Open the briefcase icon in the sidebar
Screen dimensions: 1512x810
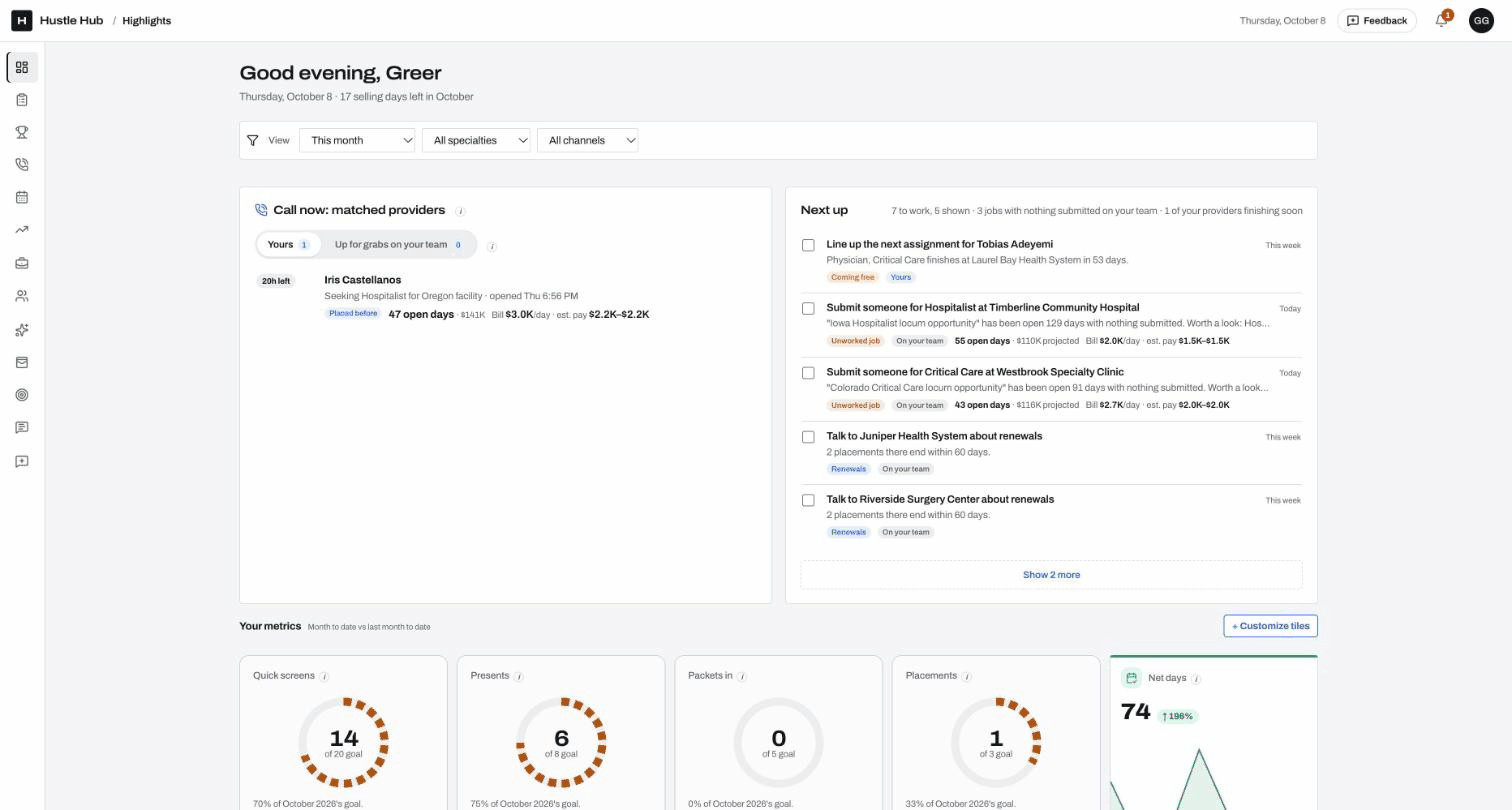click(22, 263)
